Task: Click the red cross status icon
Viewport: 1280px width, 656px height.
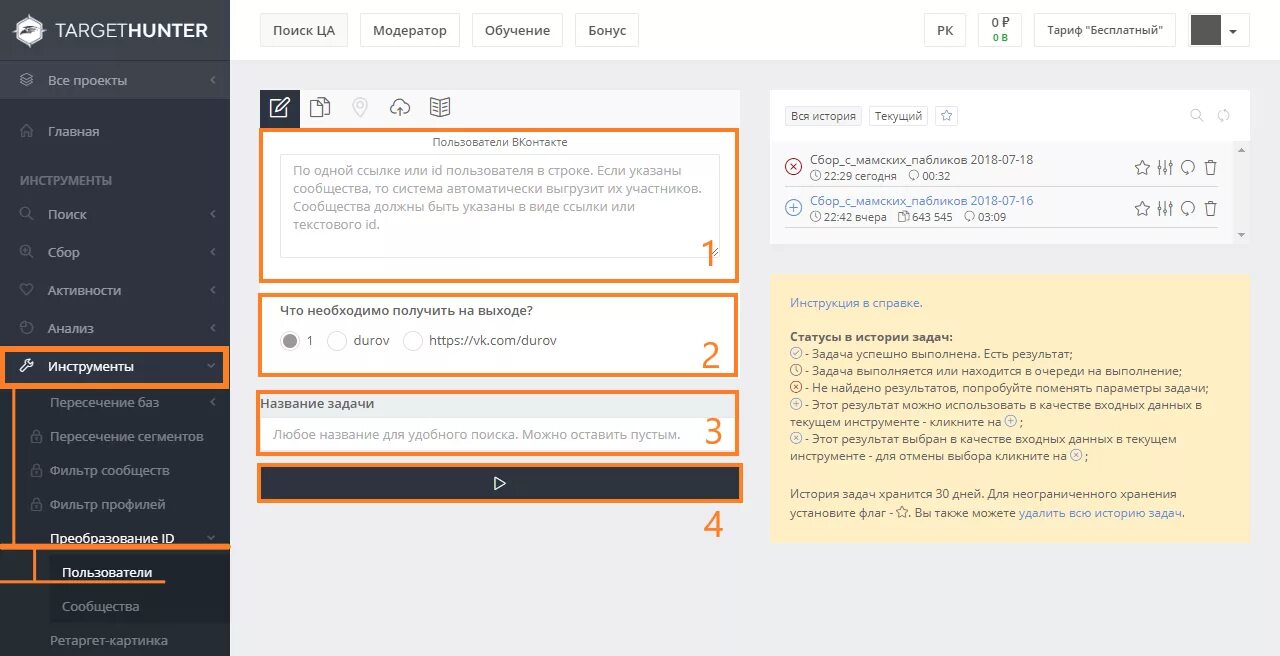Action: pos(794,167)
